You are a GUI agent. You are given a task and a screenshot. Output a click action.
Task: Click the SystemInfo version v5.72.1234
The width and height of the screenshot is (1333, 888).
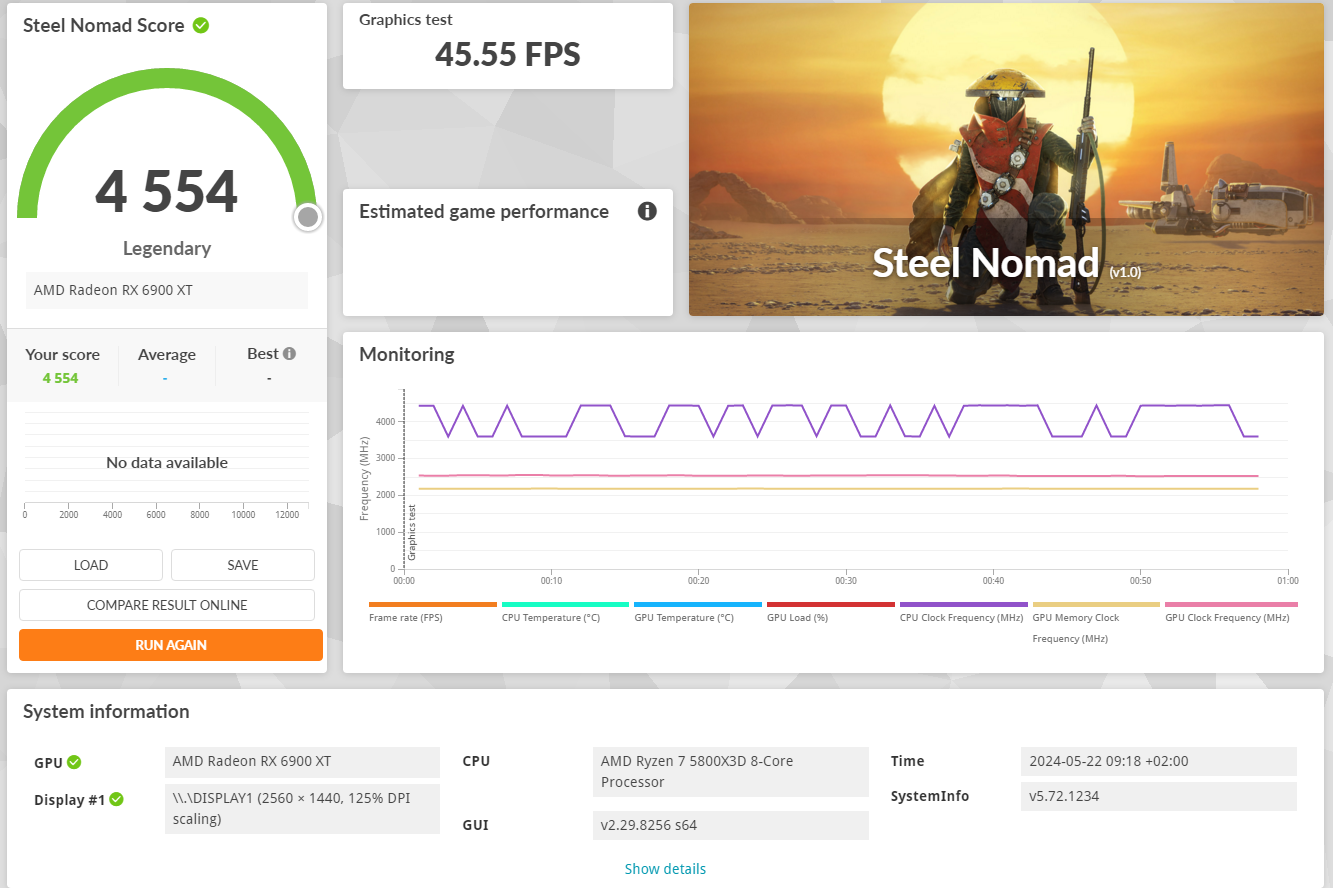pos(1159,797)
